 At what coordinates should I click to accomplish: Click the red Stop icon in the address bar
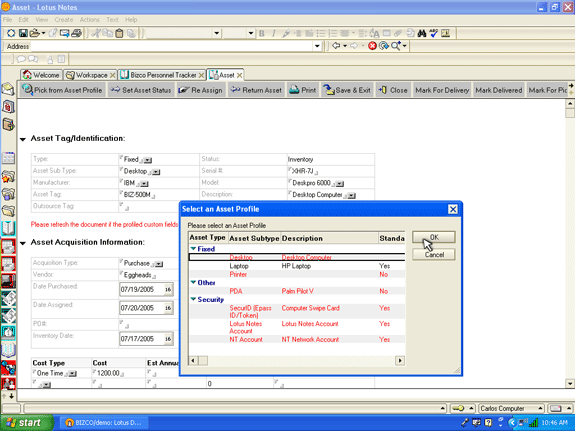[372, 46]
